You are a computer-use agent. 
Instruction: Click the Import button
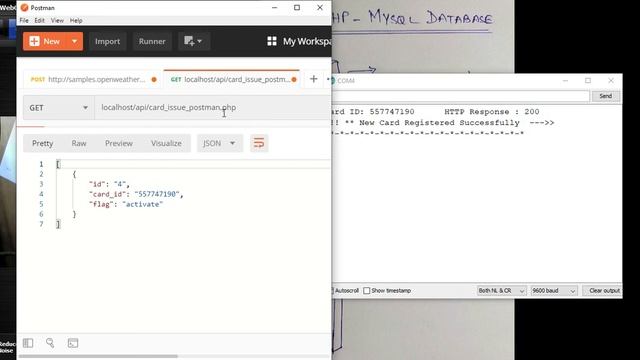107,41
